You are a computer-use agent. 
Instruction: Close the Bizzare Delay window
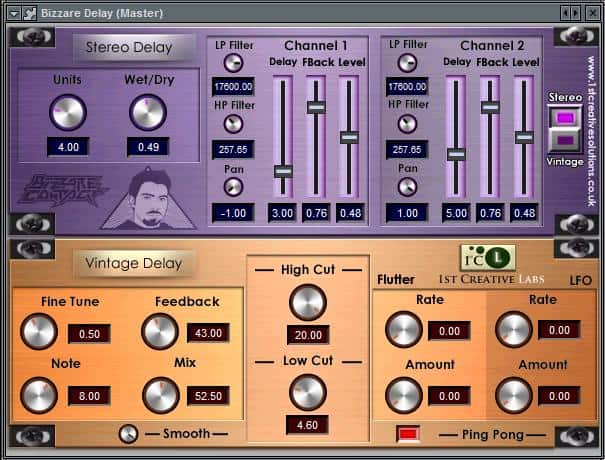tap(592, 13)
